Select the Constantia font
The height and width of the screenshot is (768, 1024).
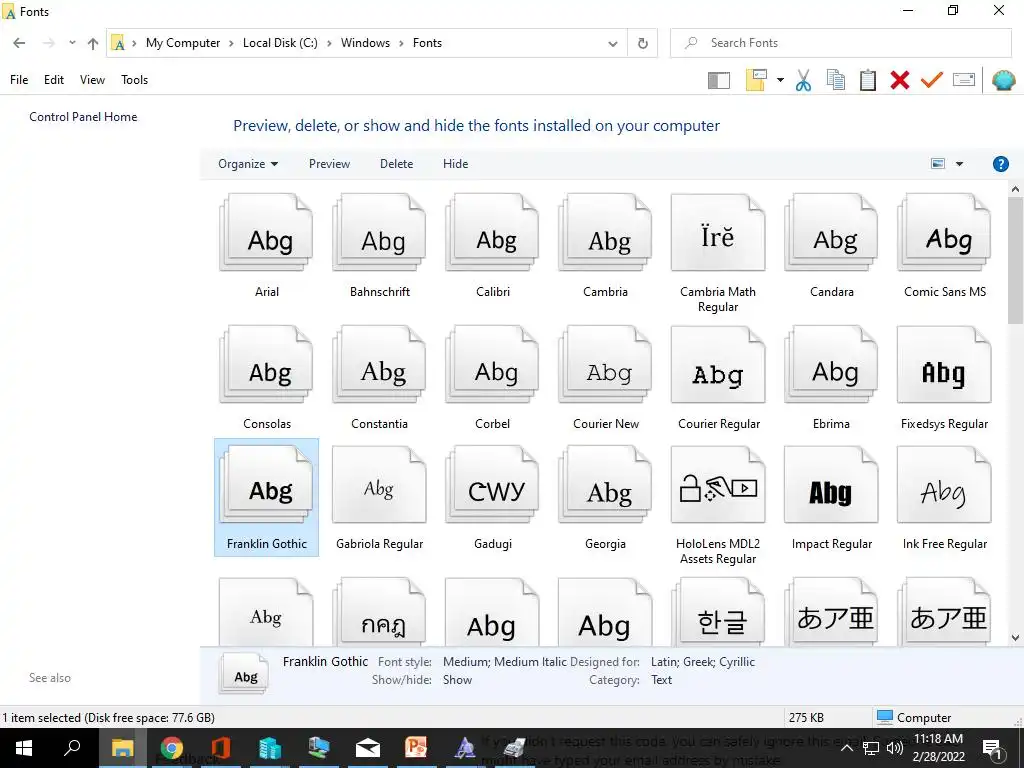point(379,377)
